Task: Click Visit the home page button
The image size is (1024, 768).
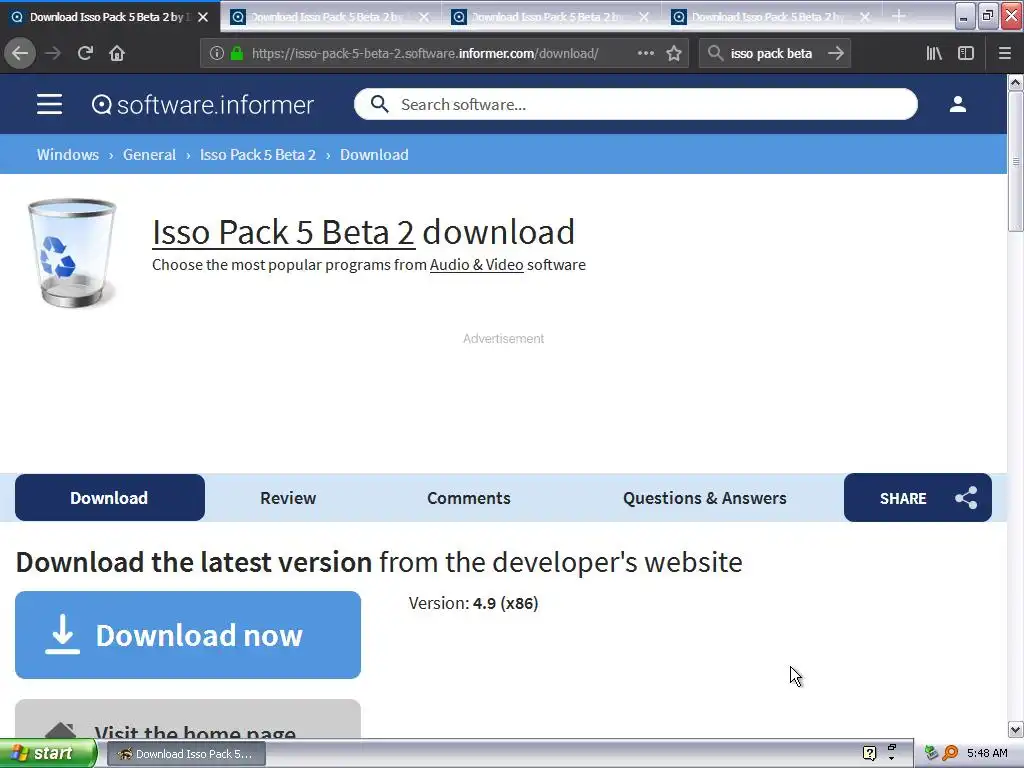Action: coord(188,719)
